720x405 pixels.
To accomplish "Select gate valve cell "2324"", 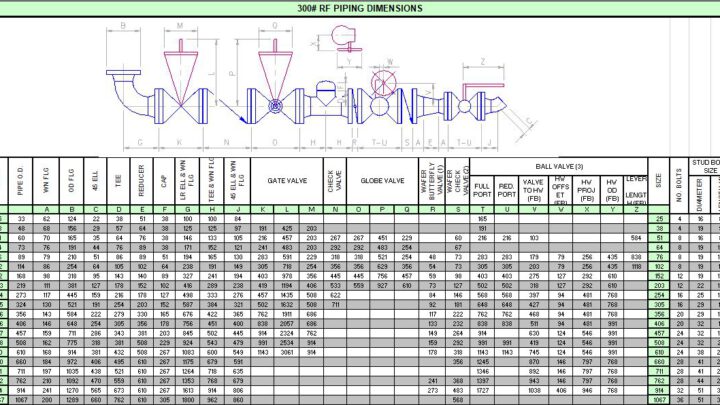I will point(287,333).
